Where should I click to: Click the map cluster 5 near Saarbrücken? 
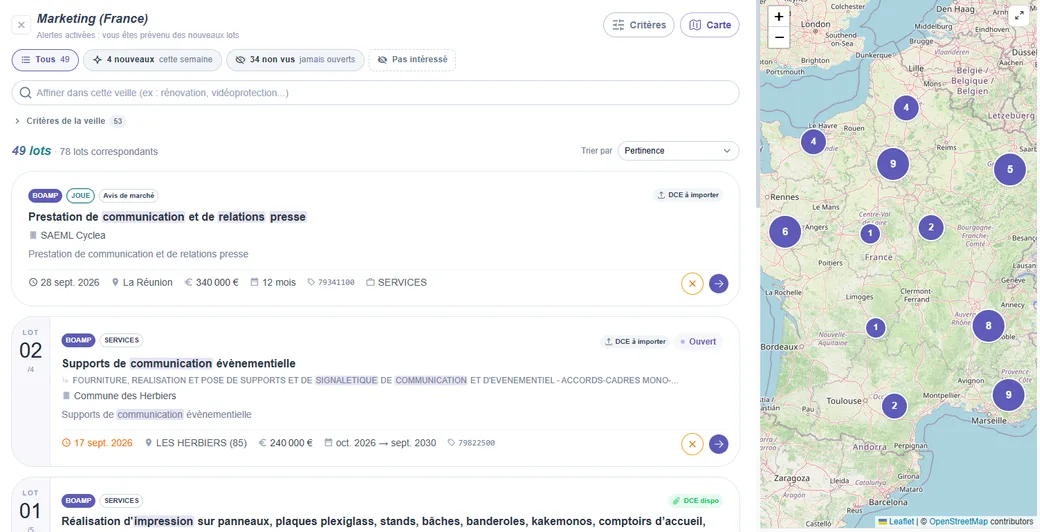coord(1009,169)
